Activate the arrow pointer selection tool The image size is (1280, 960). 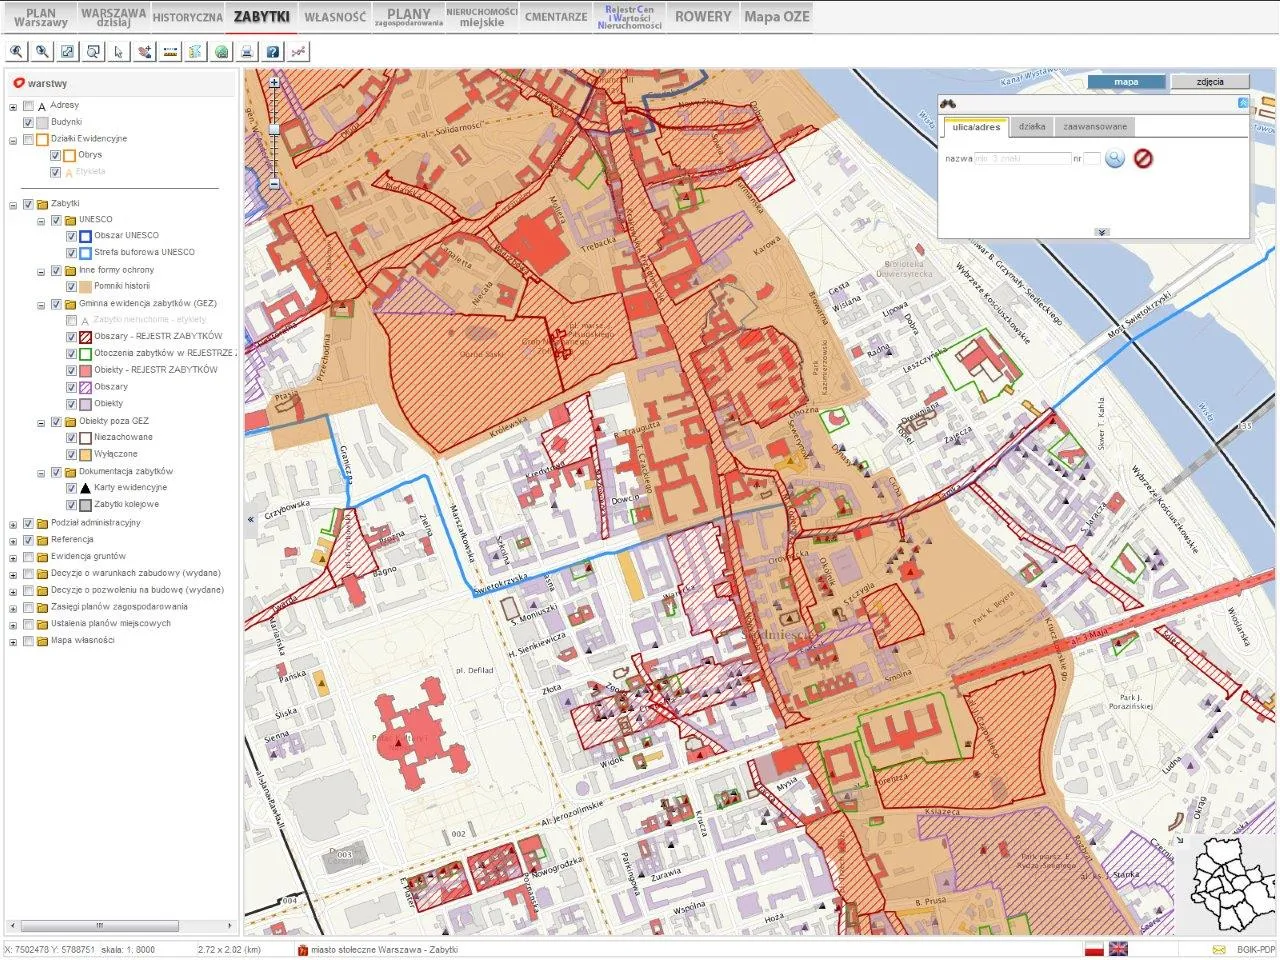(119, 52)
